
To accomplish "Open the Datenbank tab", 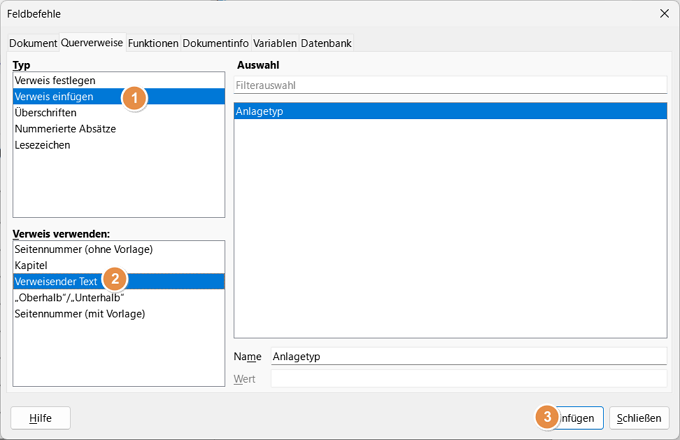I will pyautogui.click(x=326, y=43).
